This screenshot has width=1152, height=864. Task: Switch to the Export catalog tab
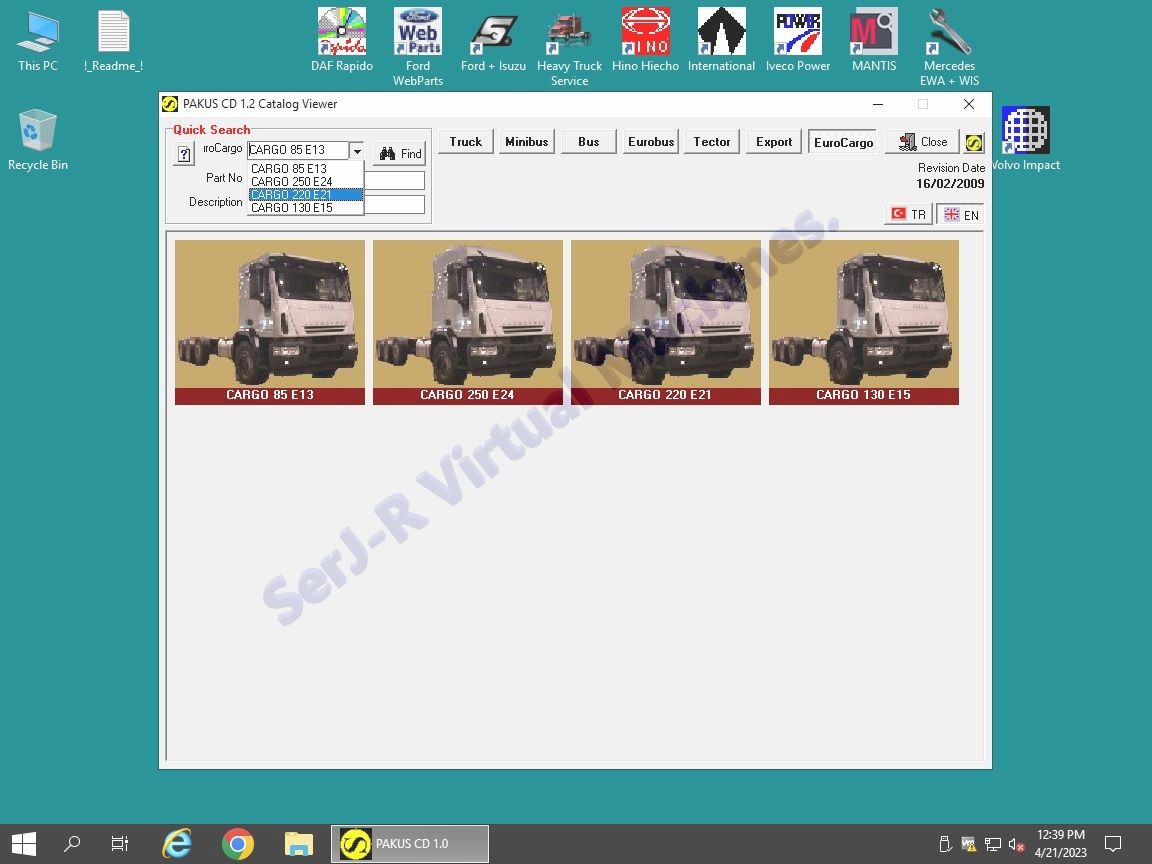pos(774,142)
